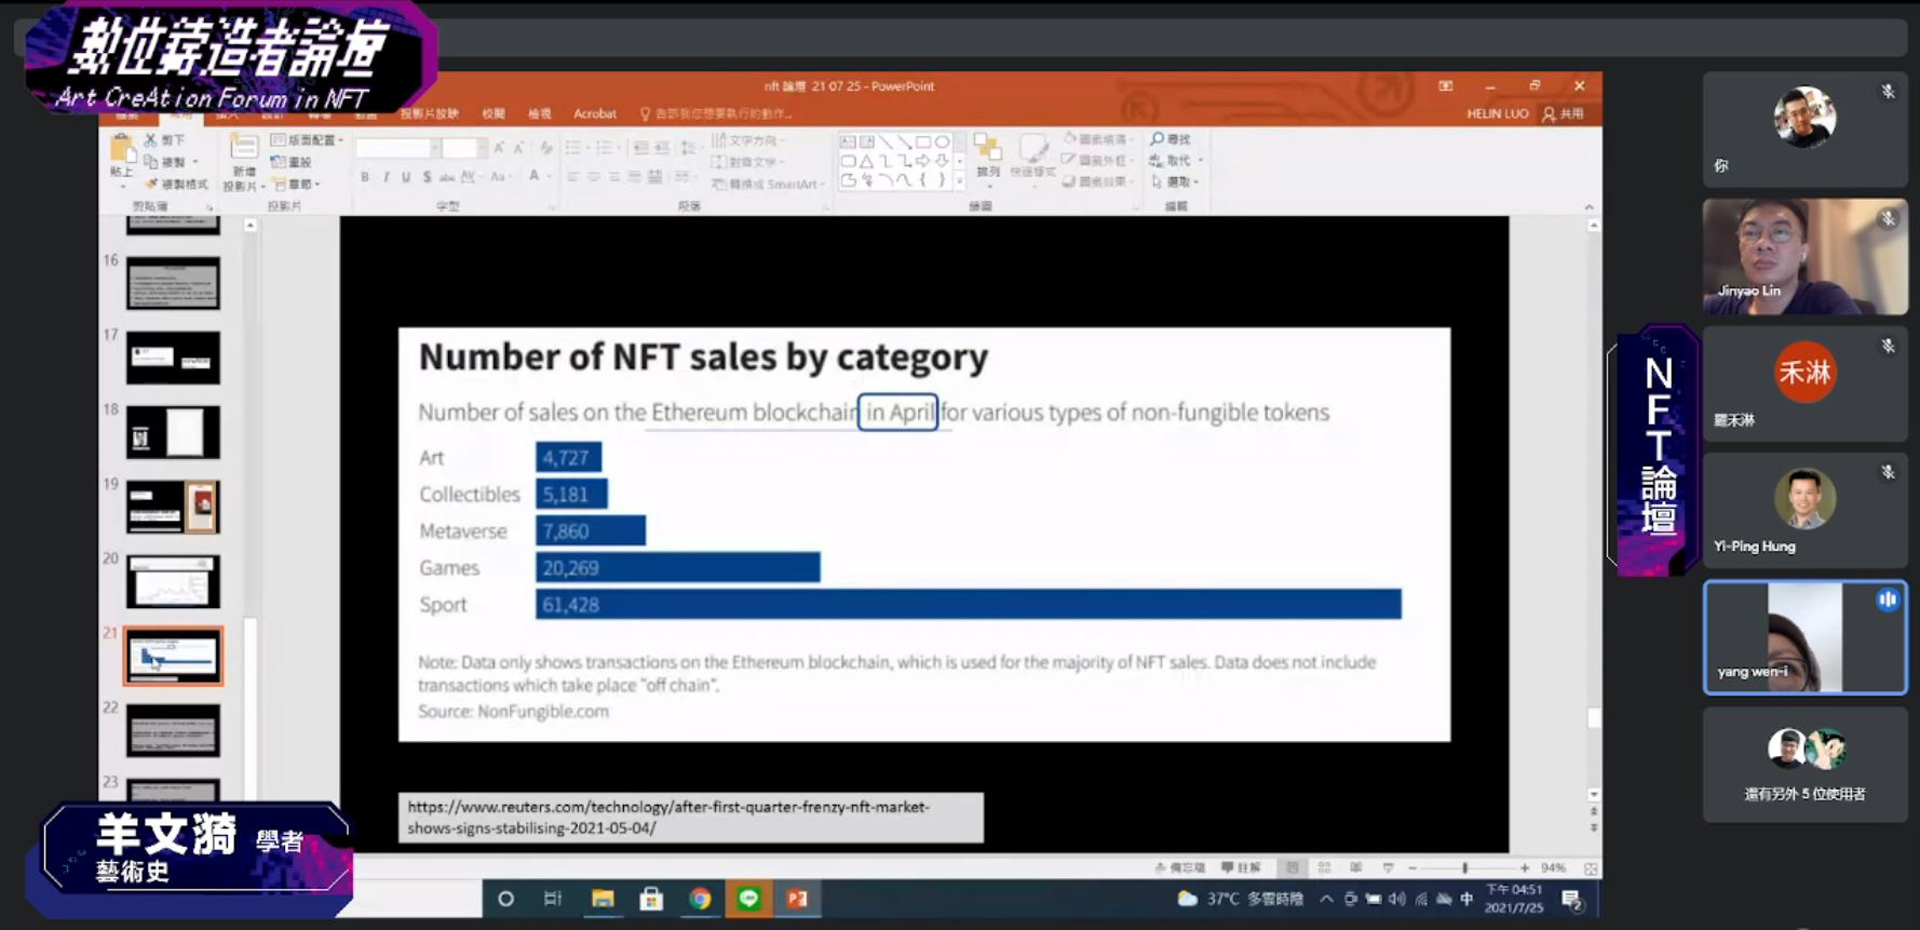Toggle Center alignment
This screenshot has width=1920, height=930.
pyautogui.click(x=594, y=177)
